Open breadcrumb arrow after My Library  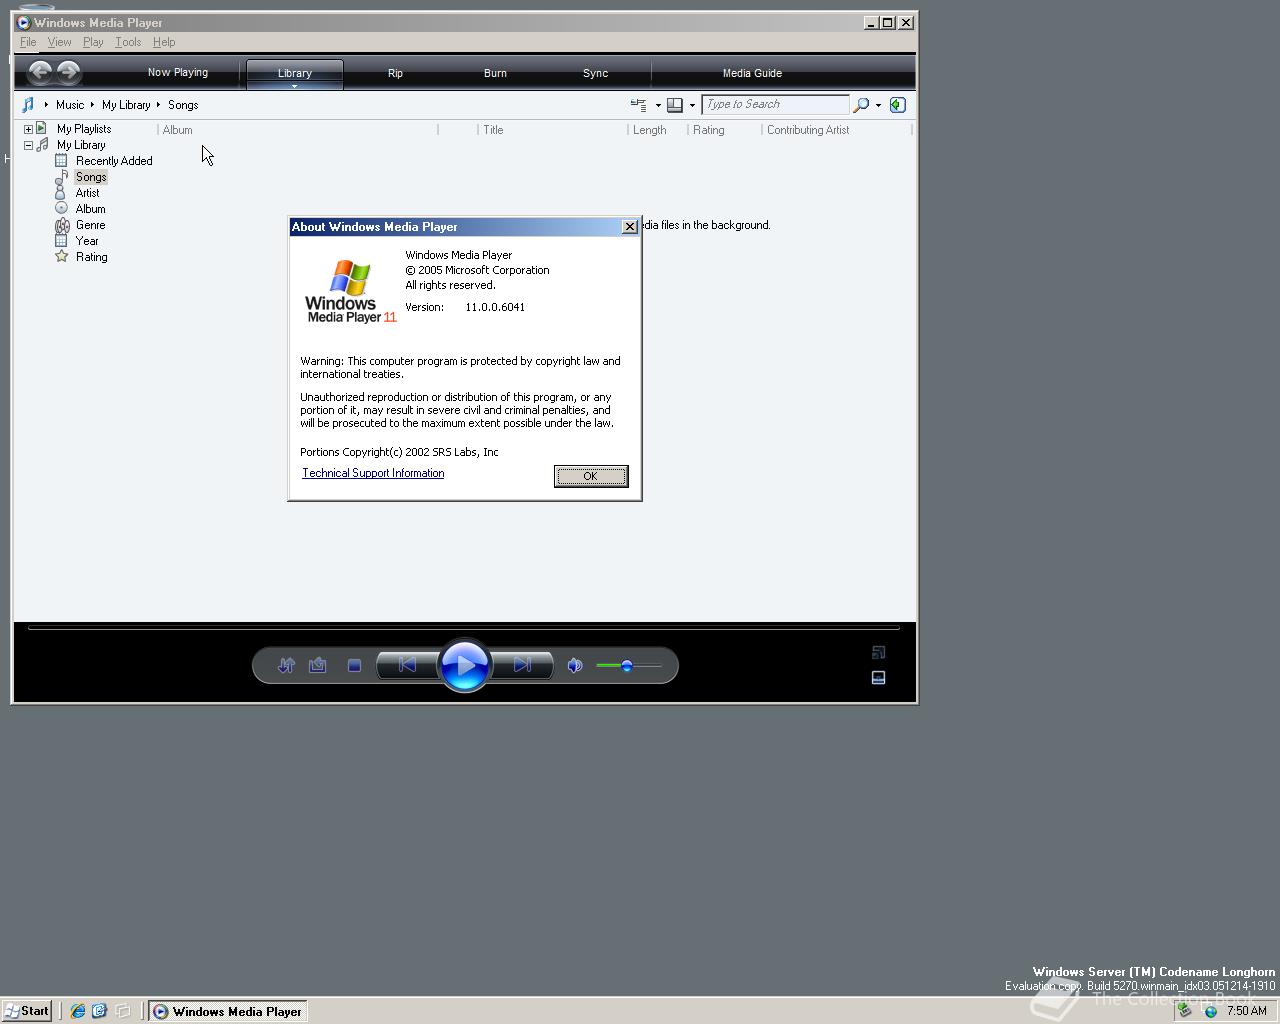coord(158,104)
